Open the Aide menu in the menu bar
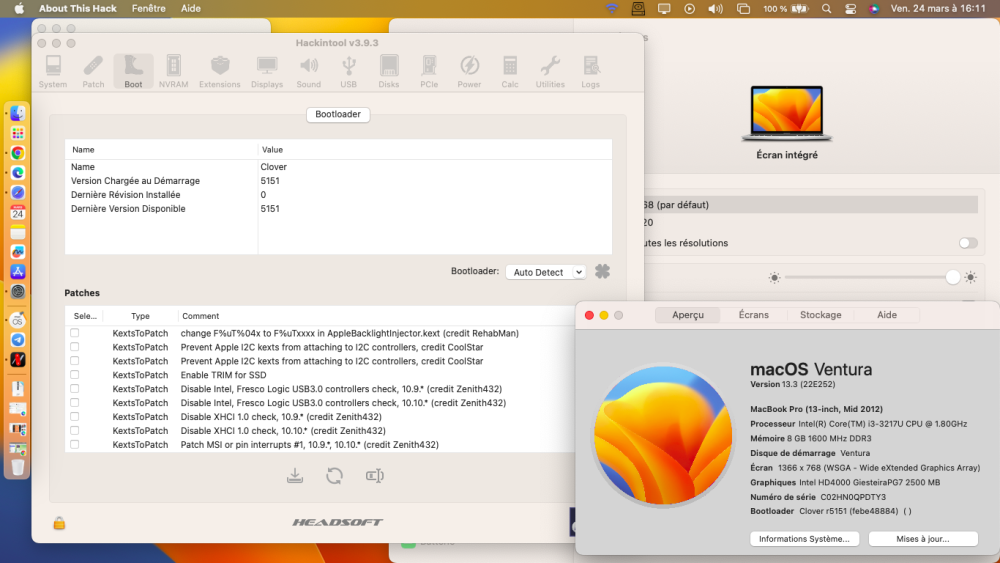 [191, 9]
